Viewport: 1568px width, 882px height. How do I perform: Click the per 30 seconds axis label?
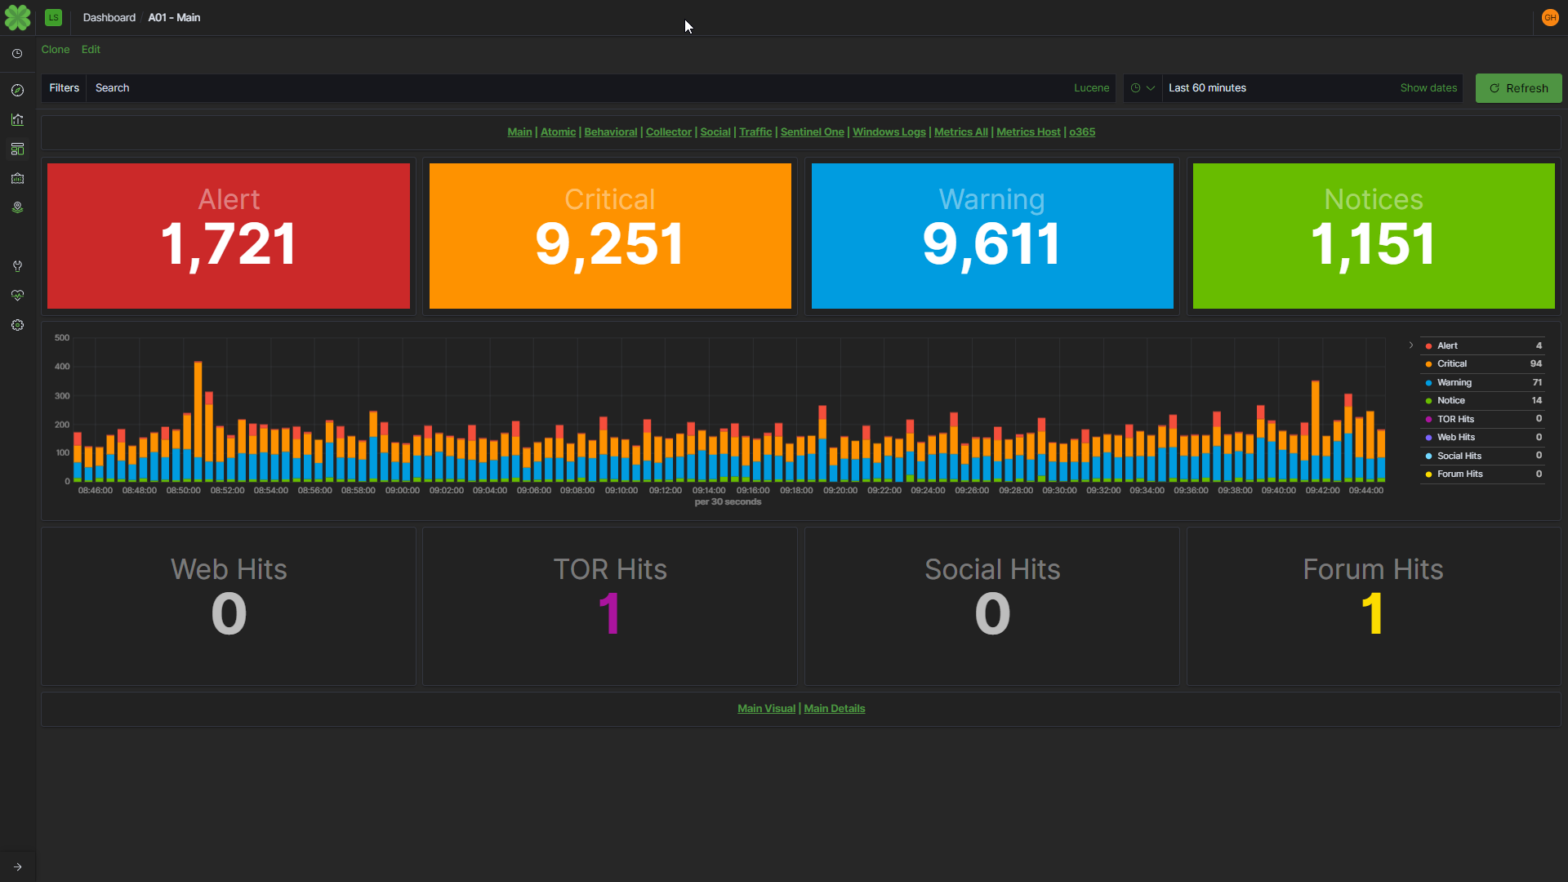click(x=728, y=502)
